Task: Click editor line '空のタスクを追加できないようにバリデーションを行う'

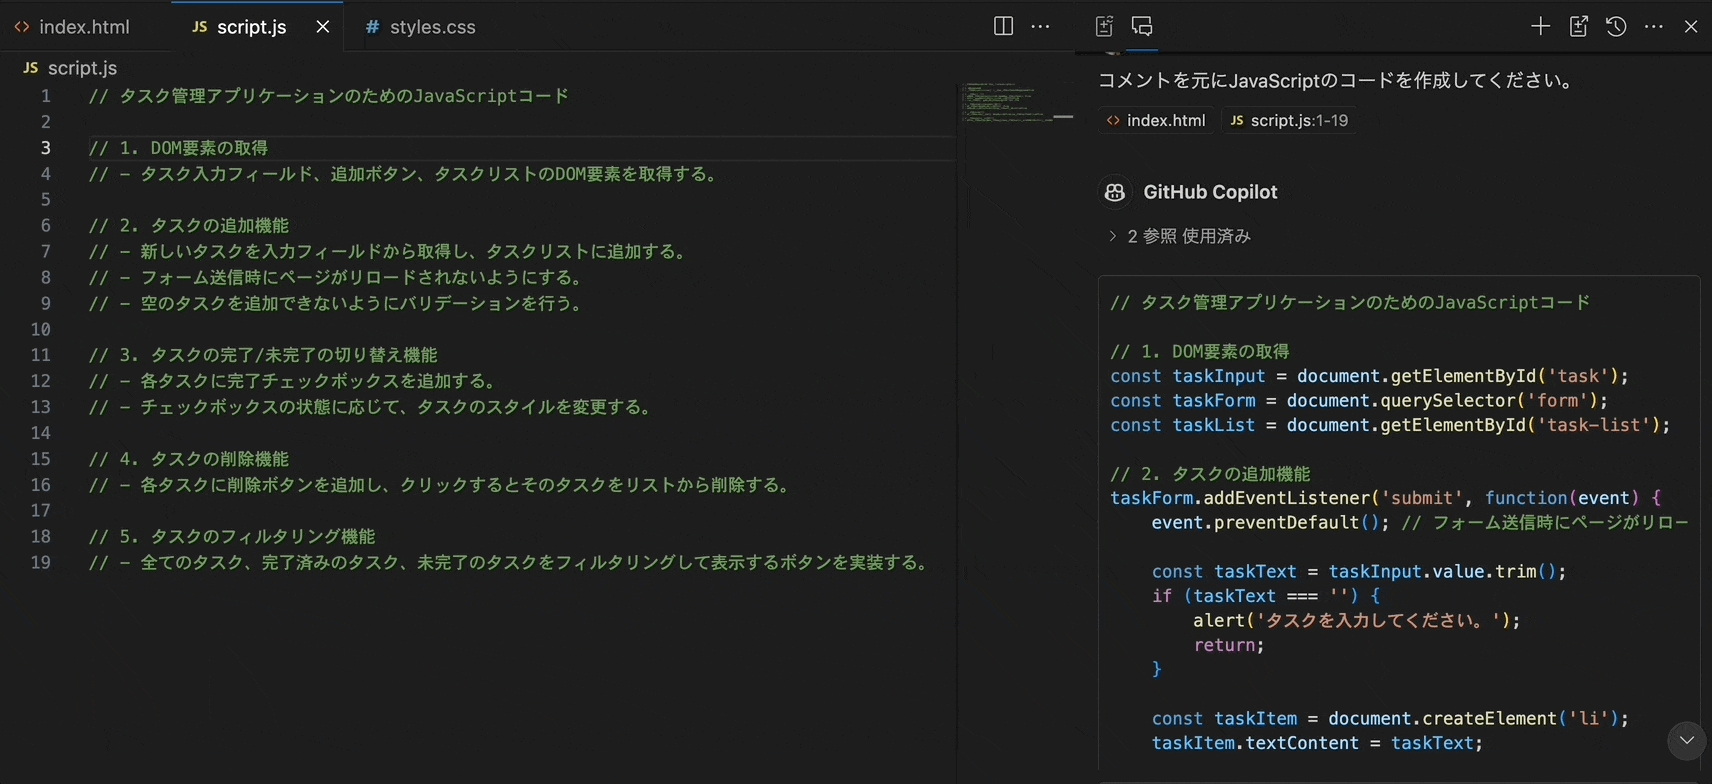Action: tap(336, 303)
